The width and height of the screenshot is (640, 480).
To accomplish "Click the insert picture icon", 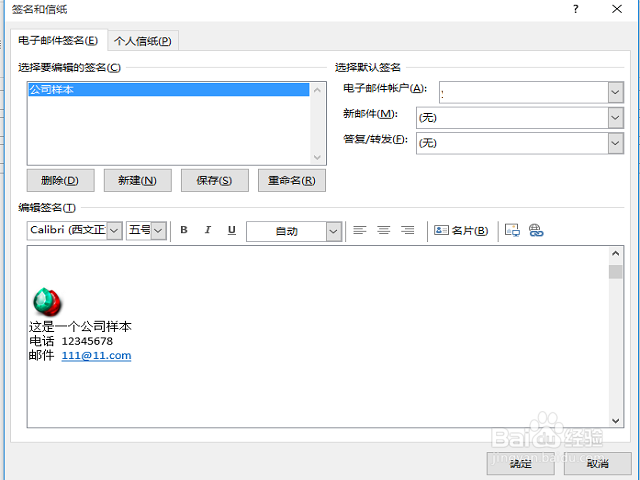I will click(512, 231).
